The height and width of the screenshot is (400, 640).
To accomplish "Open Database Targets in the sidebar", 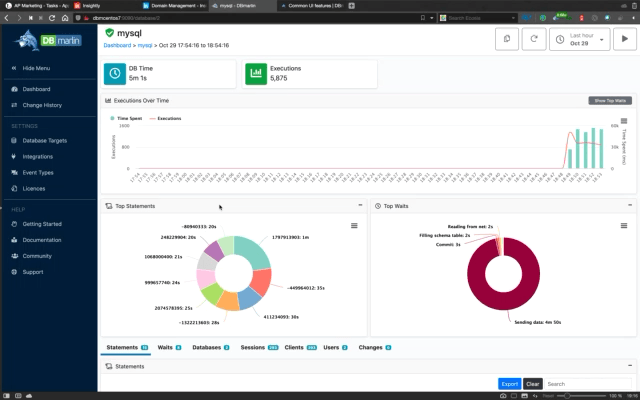I will tap(45, 140).
